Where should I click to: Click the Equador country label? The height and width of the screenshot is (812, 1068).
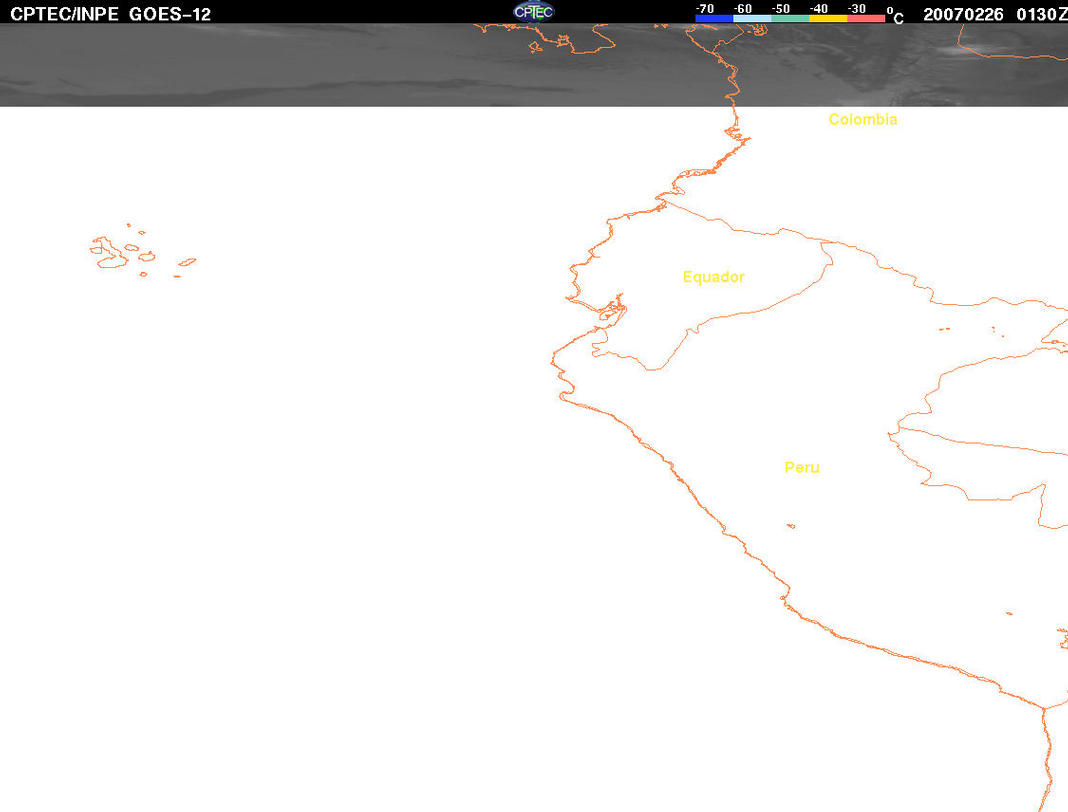713,277
